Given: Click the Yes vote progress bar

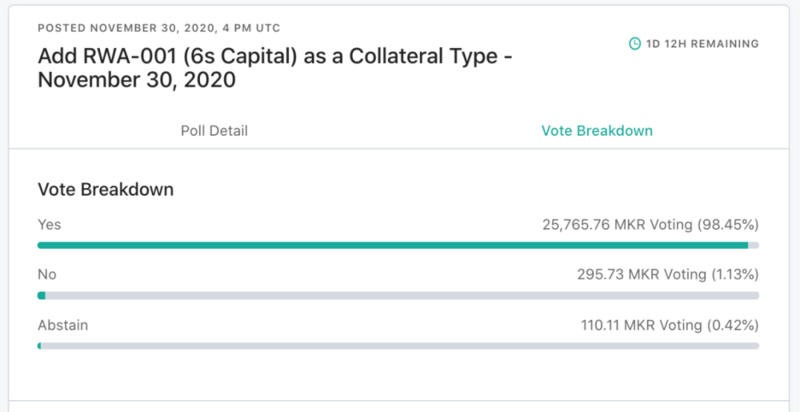Looking at the screenshot, I should tap(398, 245).
